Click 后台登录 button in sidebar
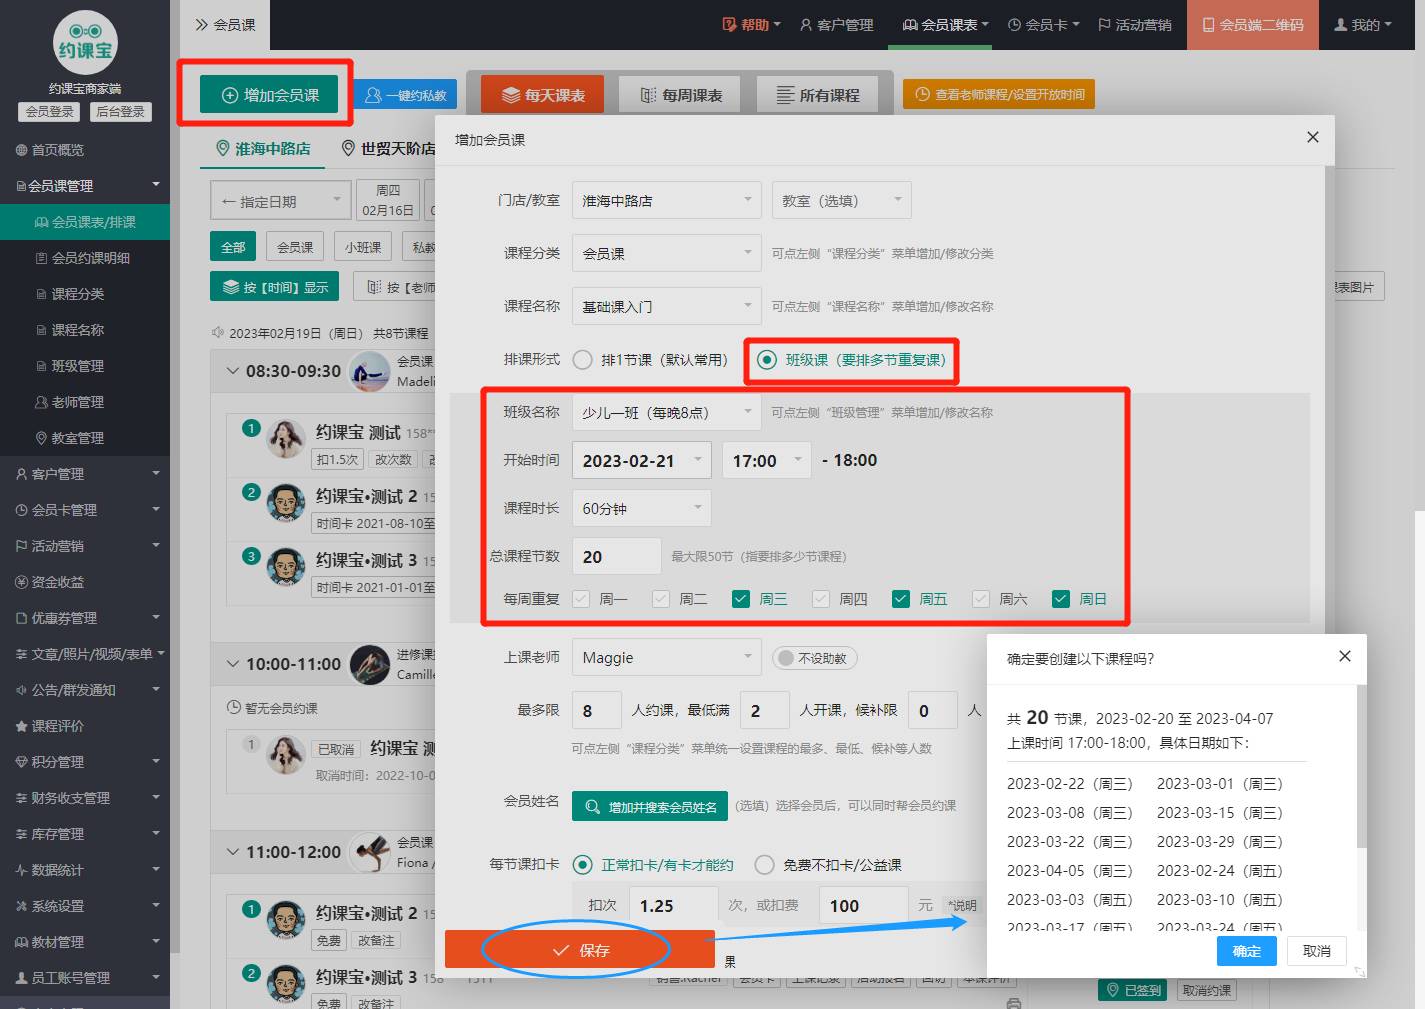1425x1009 pixels. coord(120,112)
